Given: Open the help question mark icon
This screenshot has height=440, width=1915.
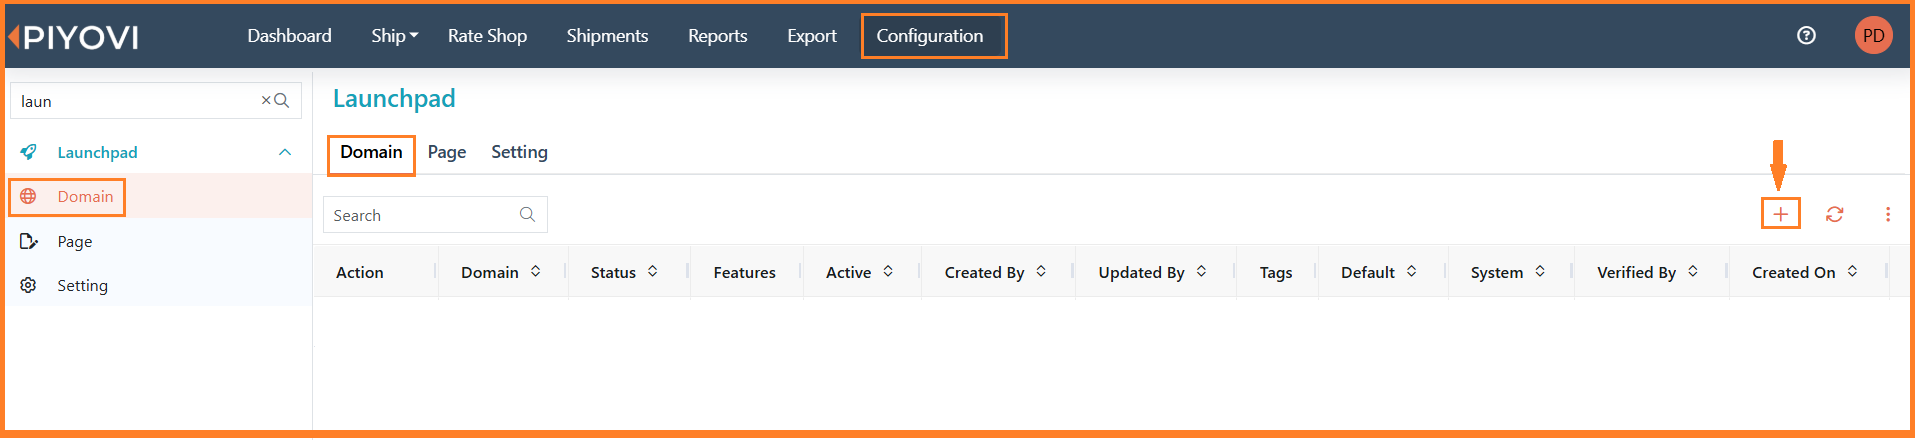Looking at the screenshot, I should [x=1806, y=36].
